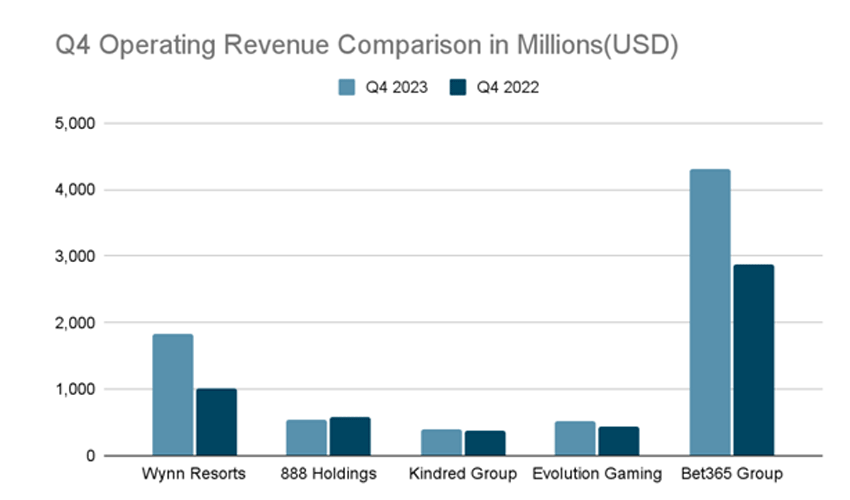Select Kindred Group Q4 2023 bar

click(x=441, y=443)
